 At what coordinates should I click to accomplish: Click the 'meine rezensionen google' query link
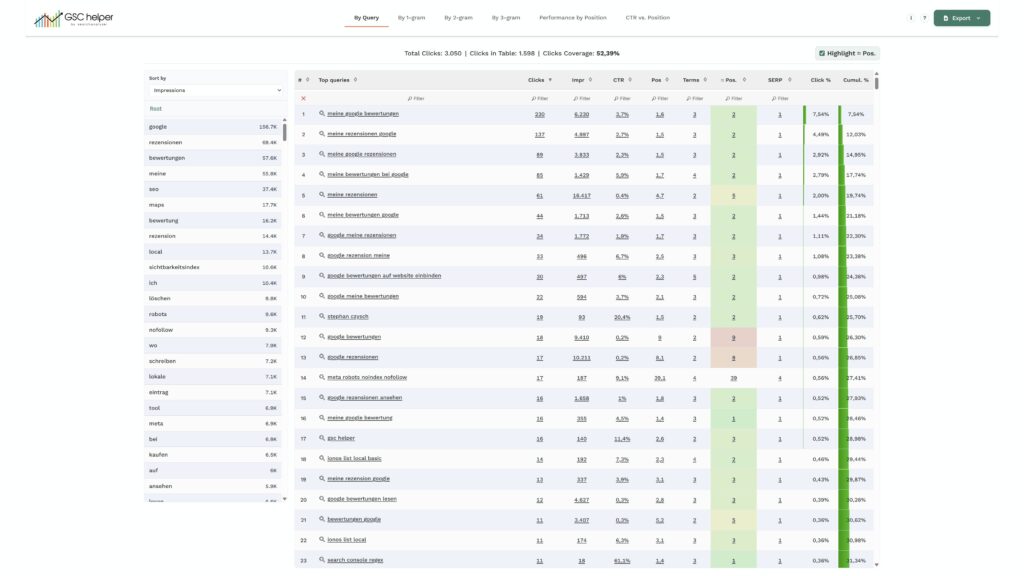pyautogui.click(x=361, y=134)
